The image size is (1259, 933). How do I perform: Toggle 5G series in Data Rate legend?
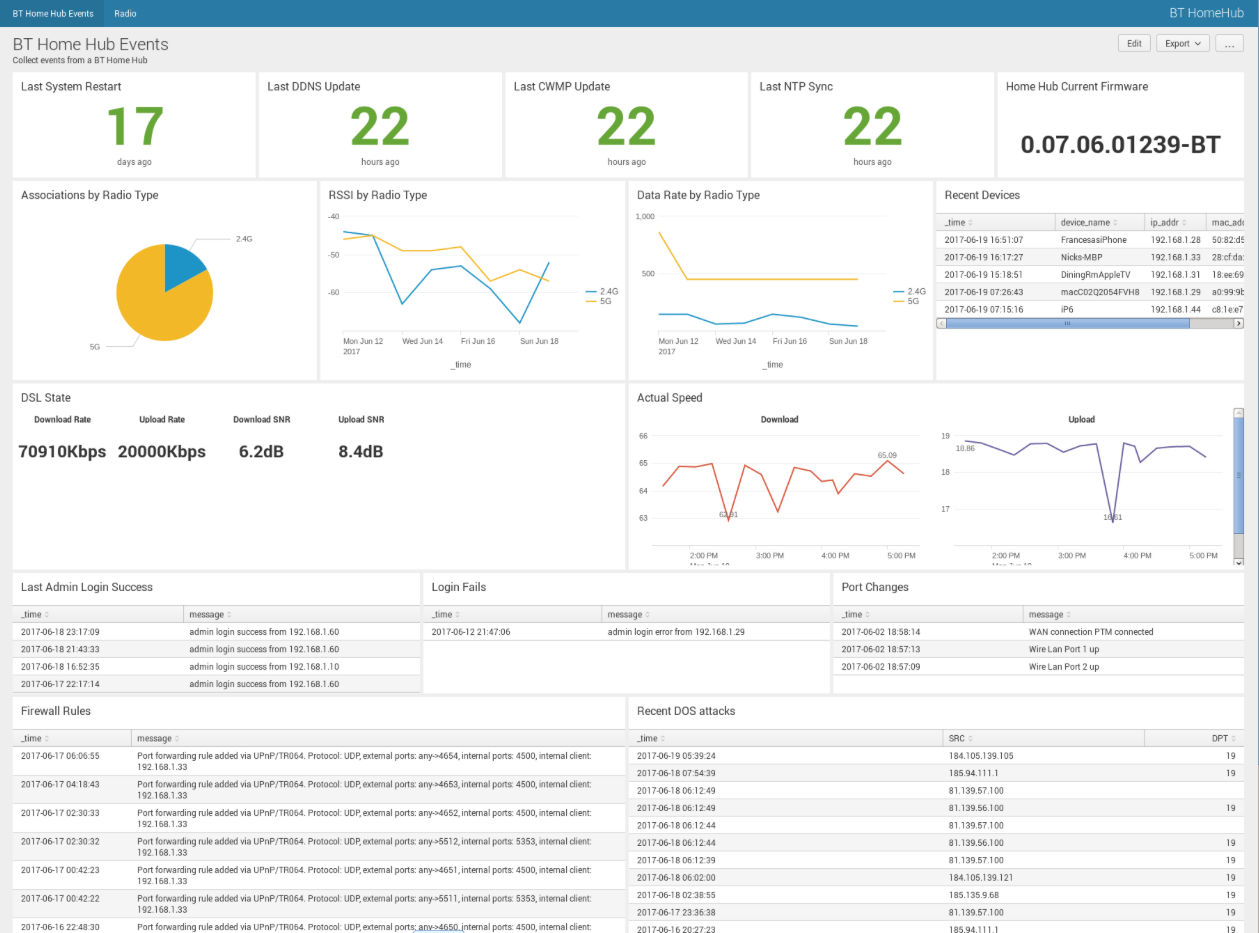910,301
